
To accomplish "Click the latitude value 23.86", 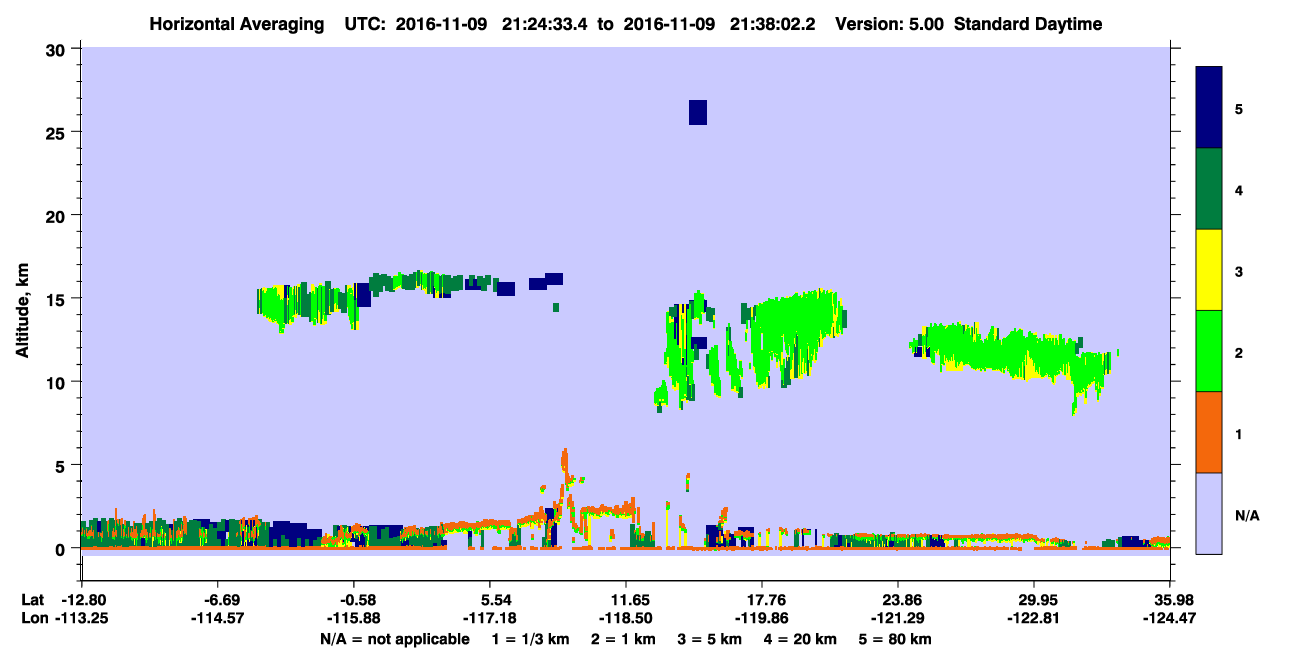I will [x=898, y=600].
